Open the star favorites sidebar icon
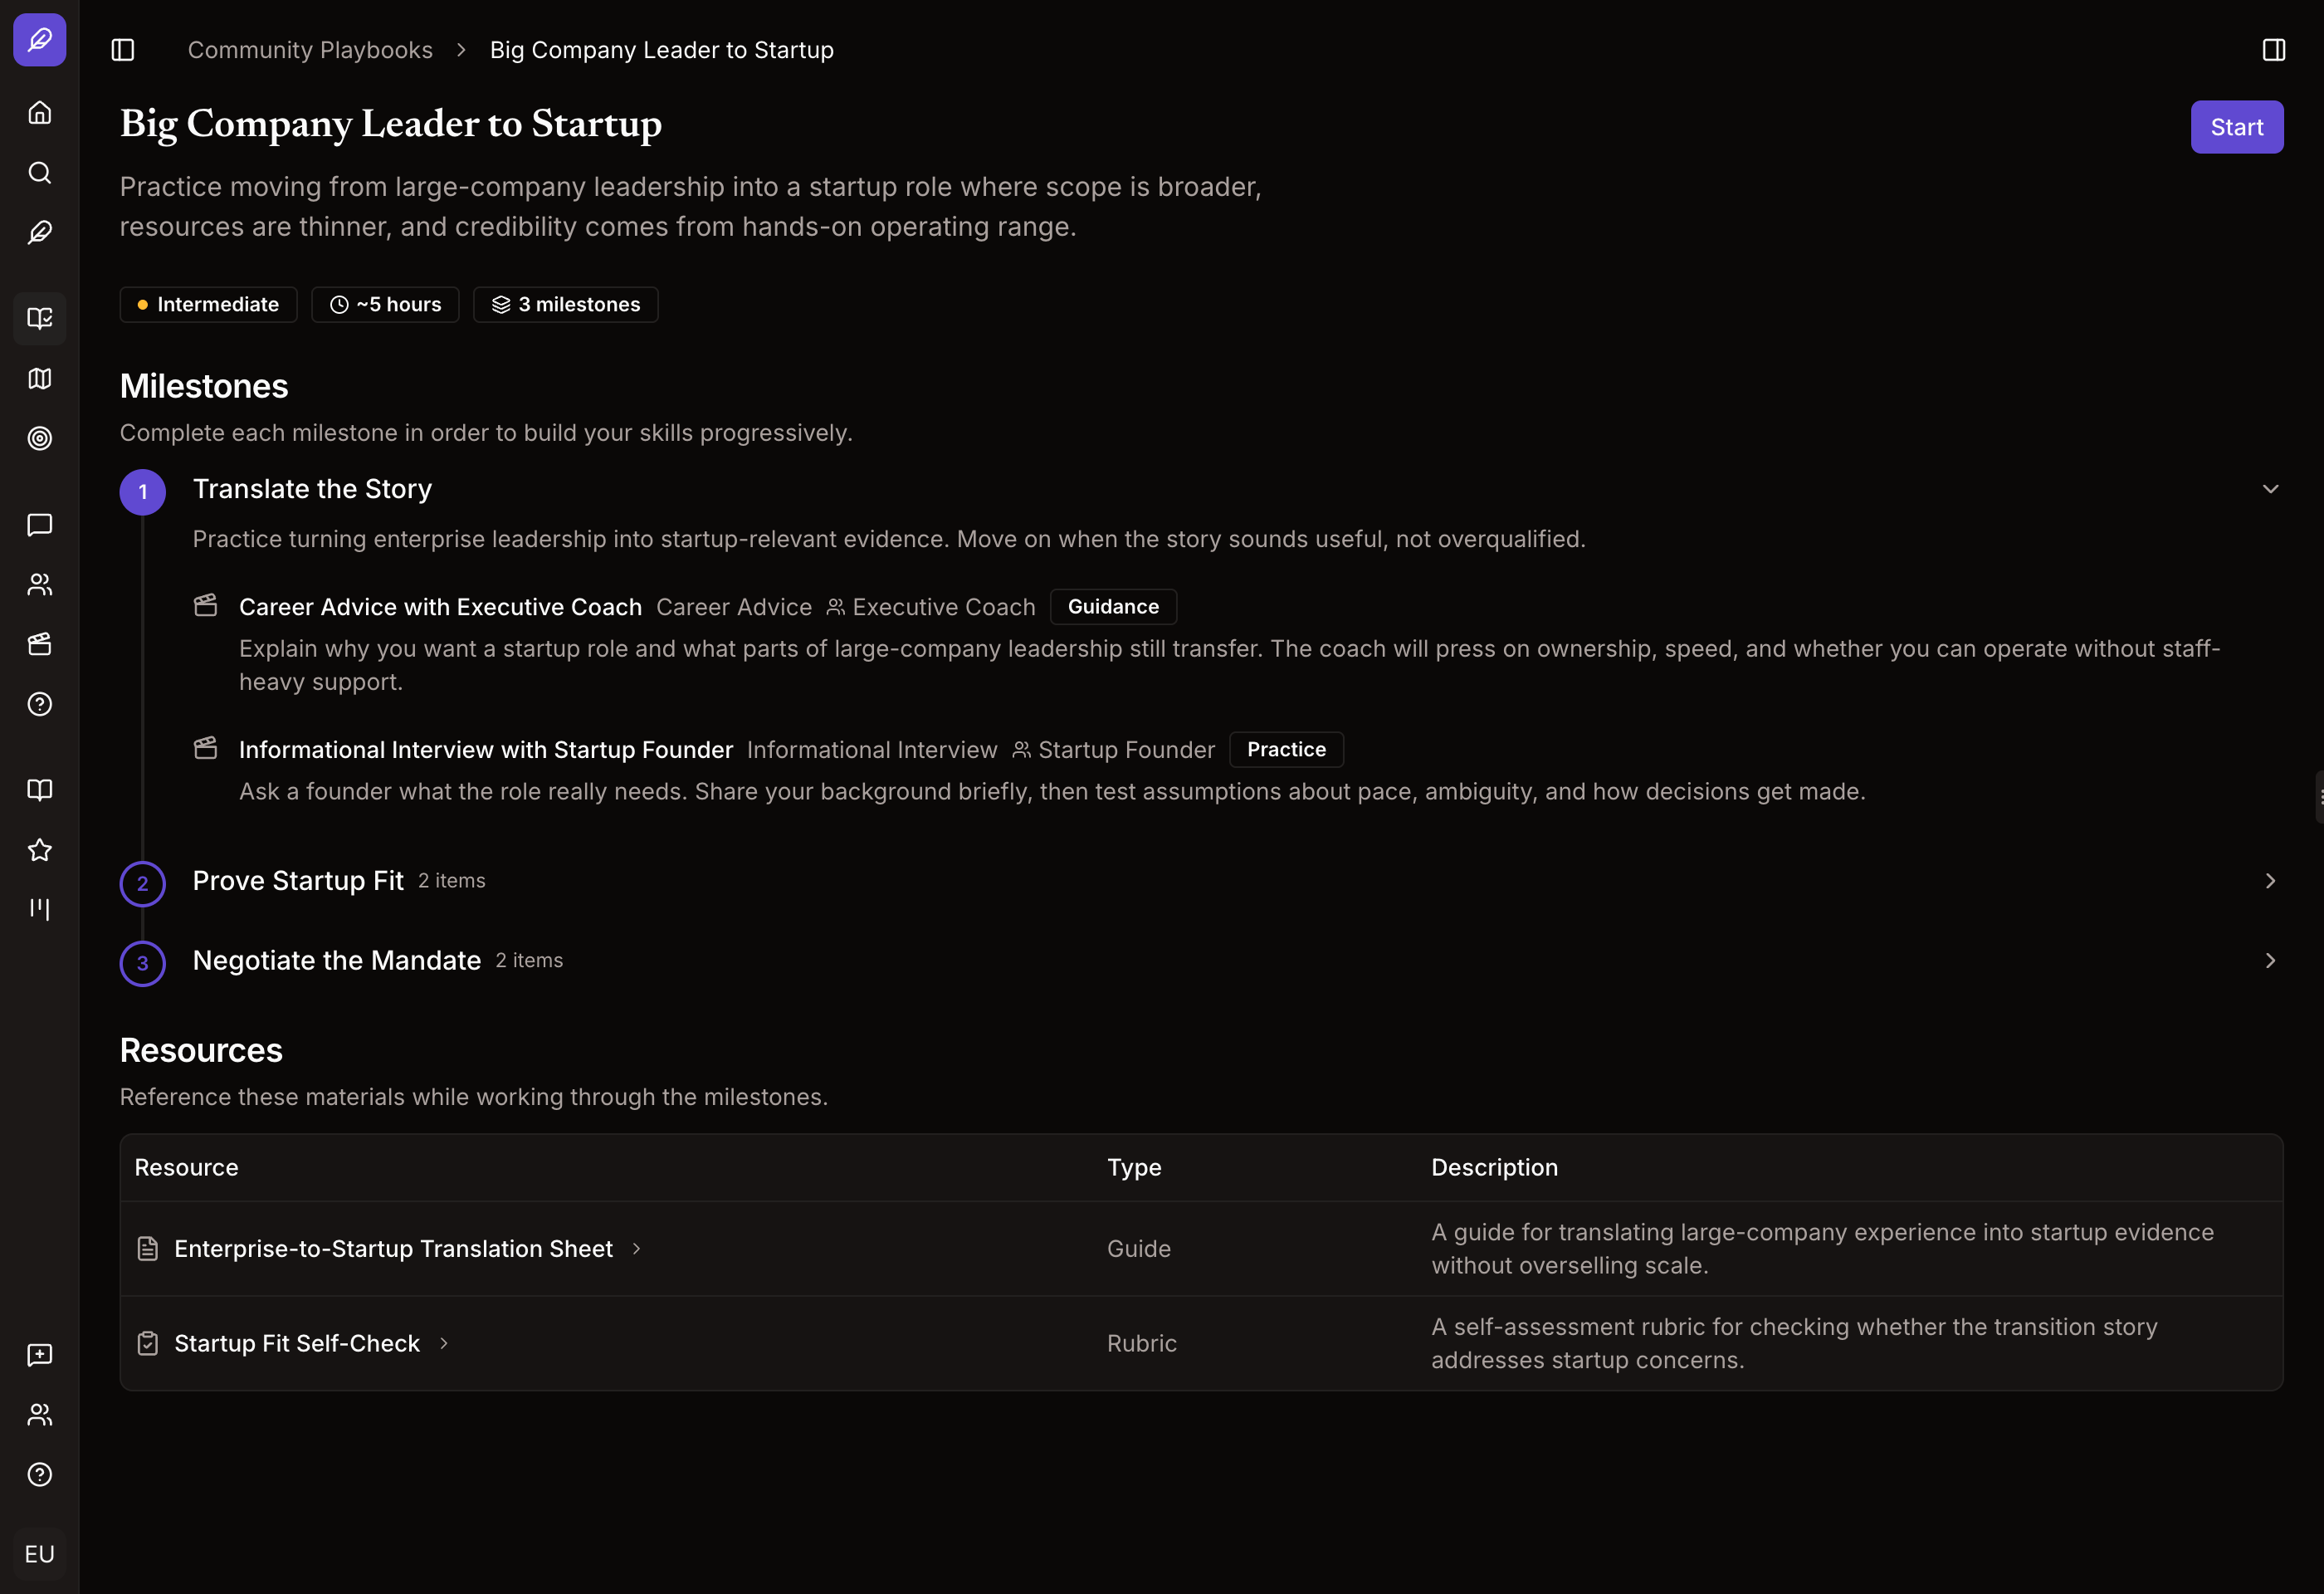 coord(40,850)
